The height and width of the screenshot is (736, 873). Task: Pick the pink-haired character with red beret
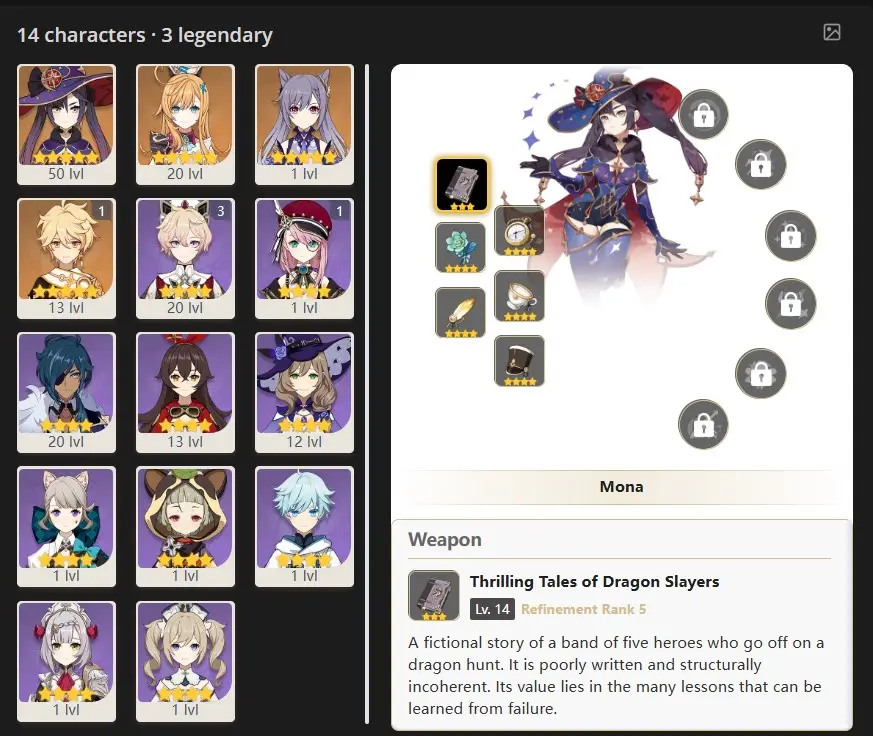coord(305,258)
